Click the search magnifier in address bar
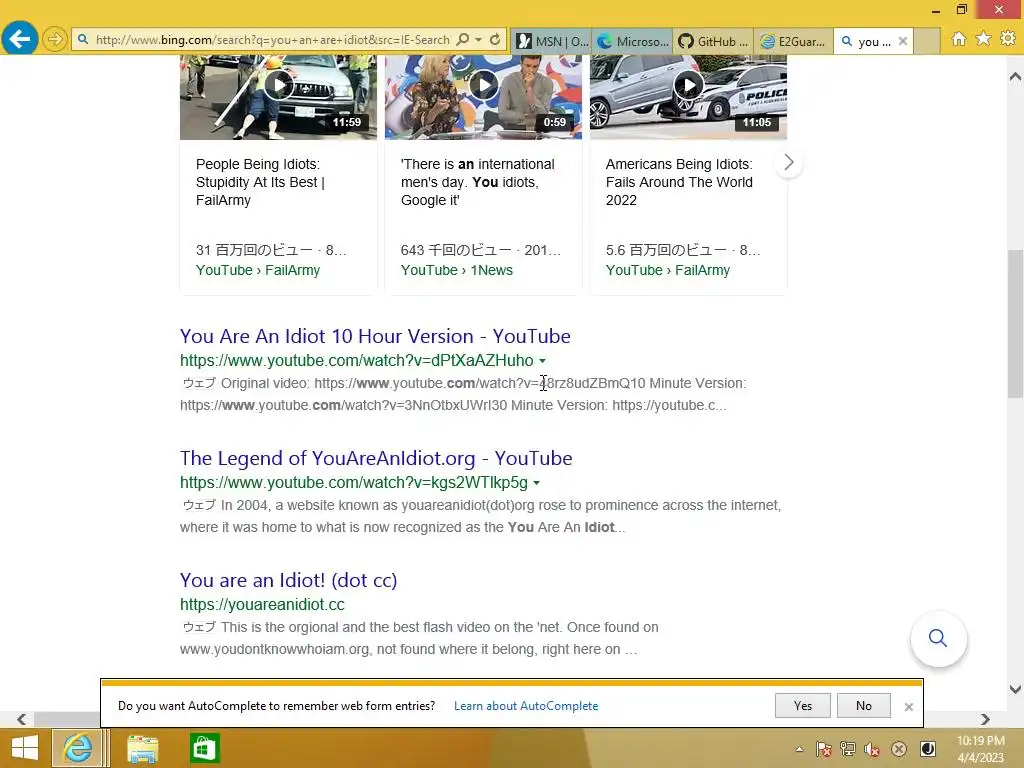 (x=463, y=40)
